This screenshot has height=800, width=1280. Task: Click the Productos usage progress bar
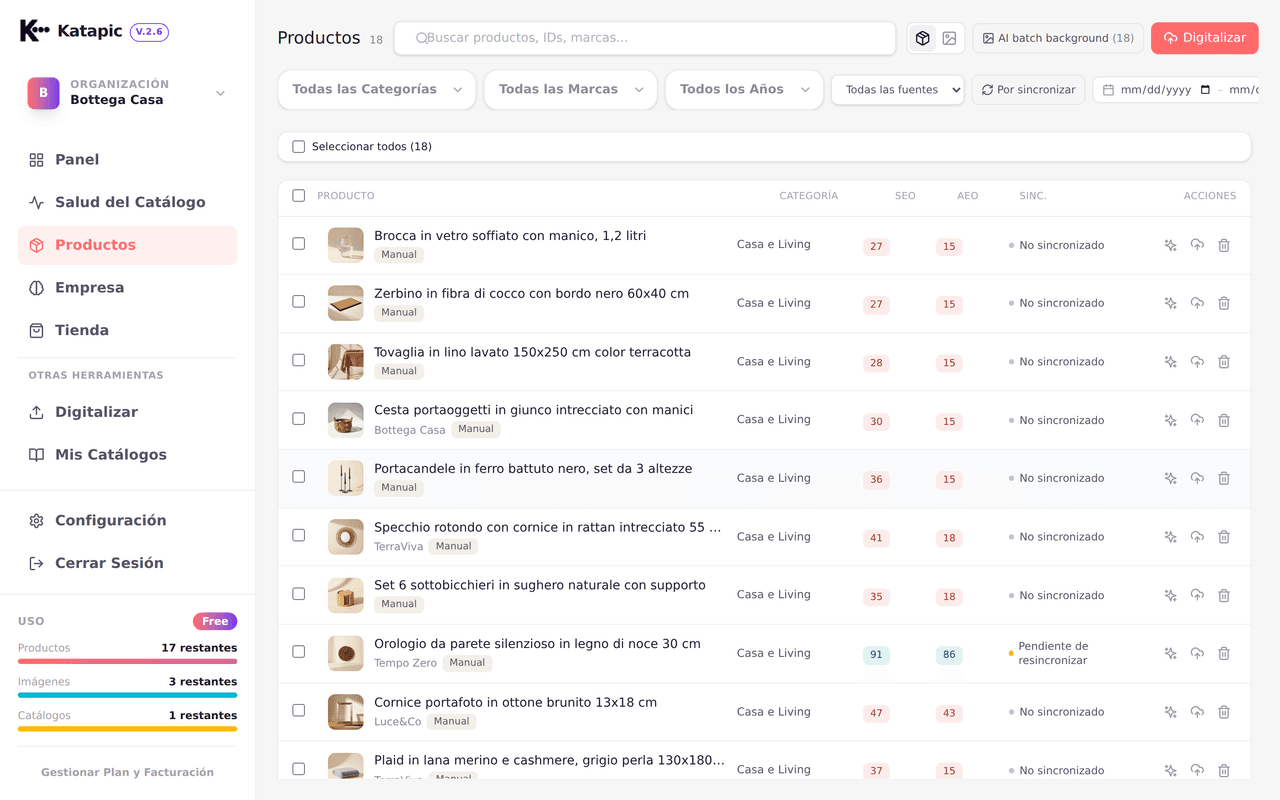127,661
